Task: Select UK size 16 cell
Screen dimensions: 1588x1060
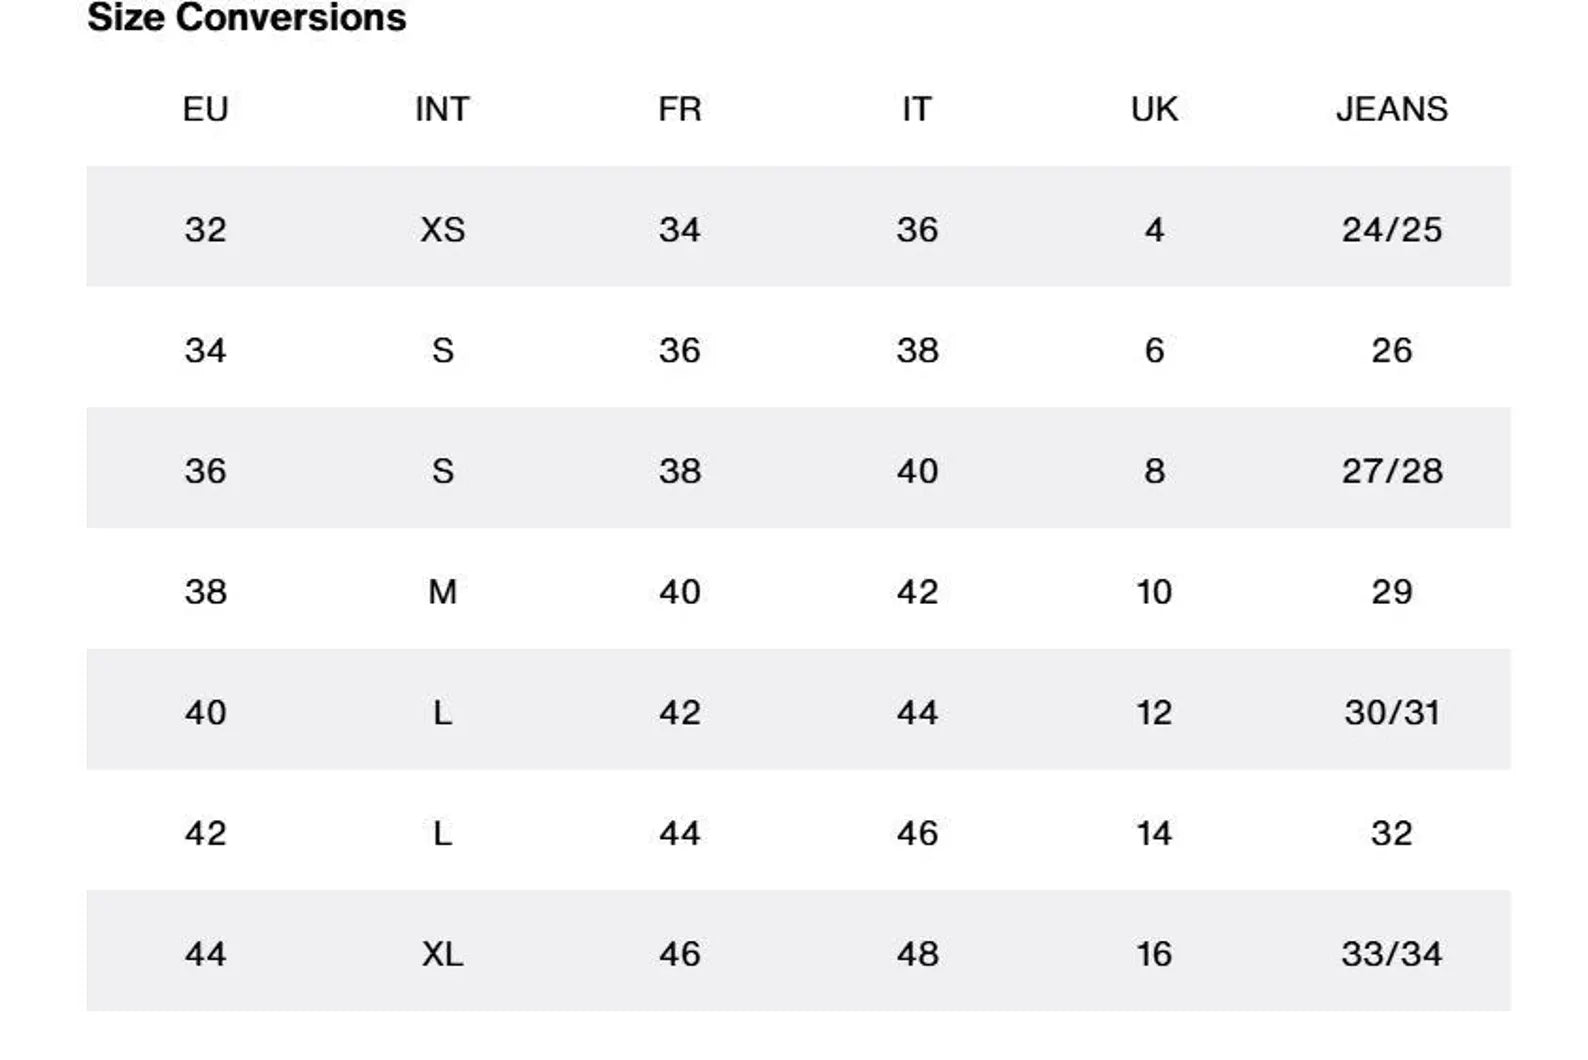Action: [1154, 954]
